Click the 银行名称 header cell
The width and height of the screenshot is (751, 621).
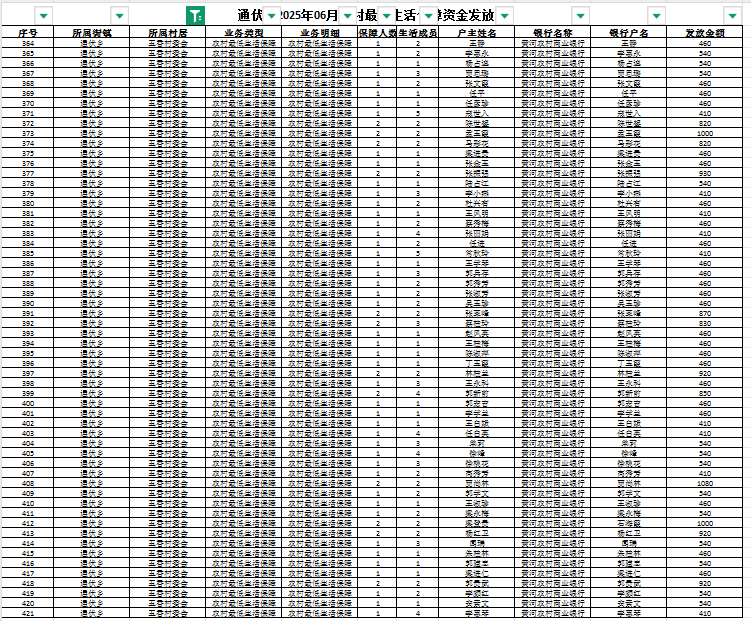[x=553, y=33]
